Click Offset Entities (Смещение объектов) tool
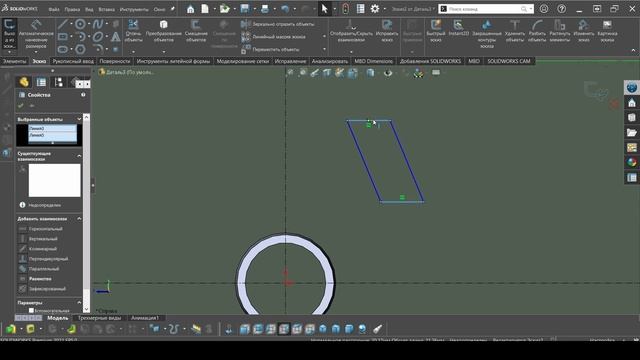Image resolution: width=640 pixels, height=360 pixels. (x=196, y=31)
